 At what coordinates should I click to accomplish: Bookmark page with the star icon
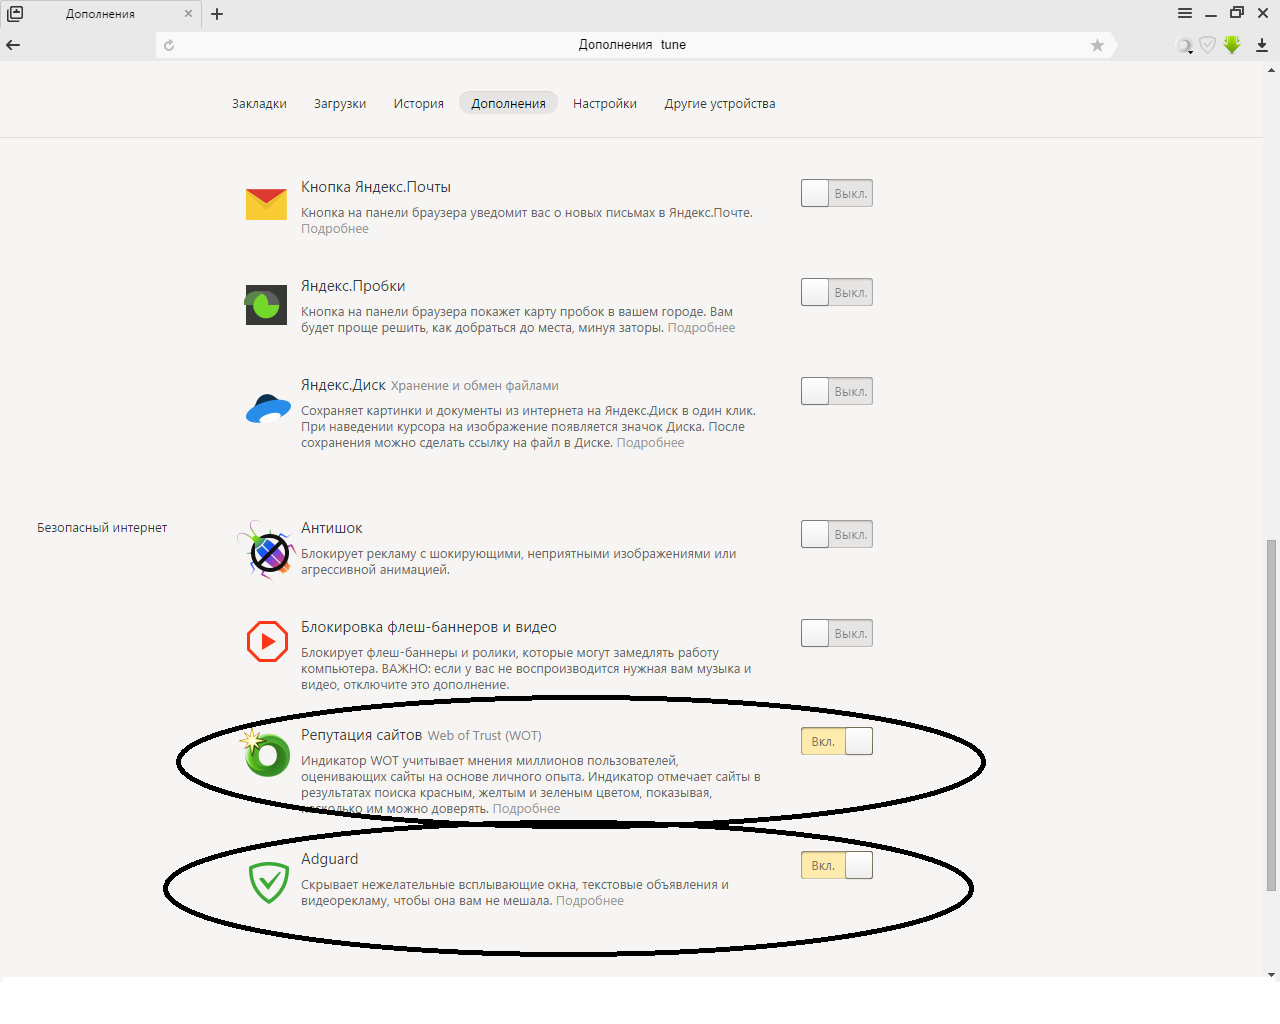[1097, 45]
